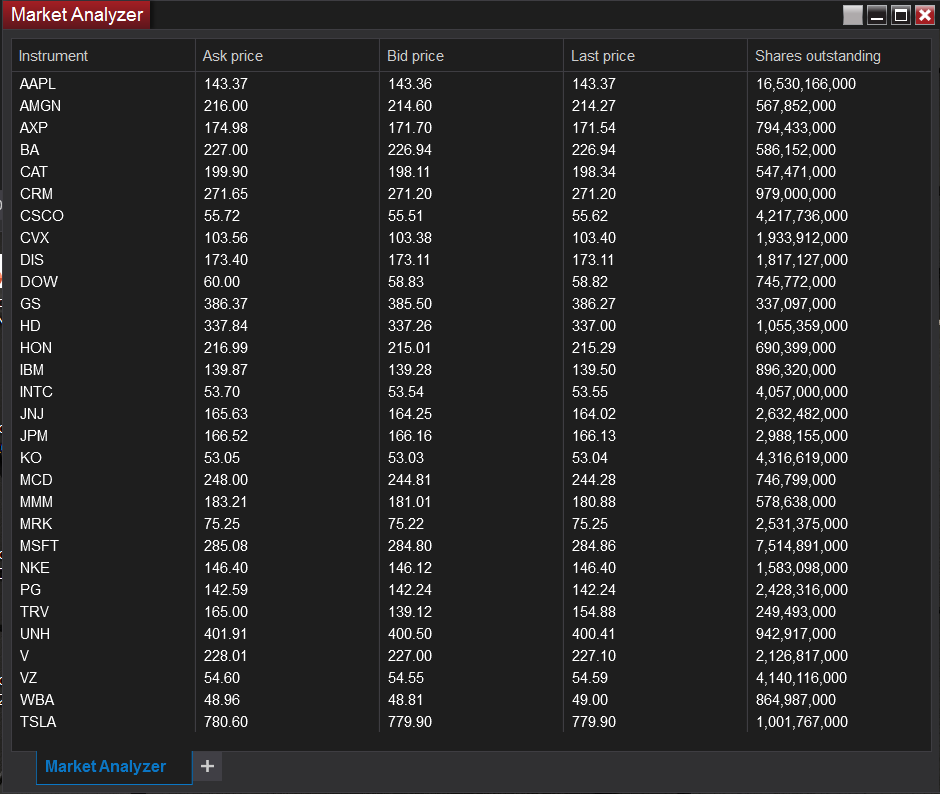Sort by Bid price column header
The width and height of the screenshot is (940, 794).
471,56
